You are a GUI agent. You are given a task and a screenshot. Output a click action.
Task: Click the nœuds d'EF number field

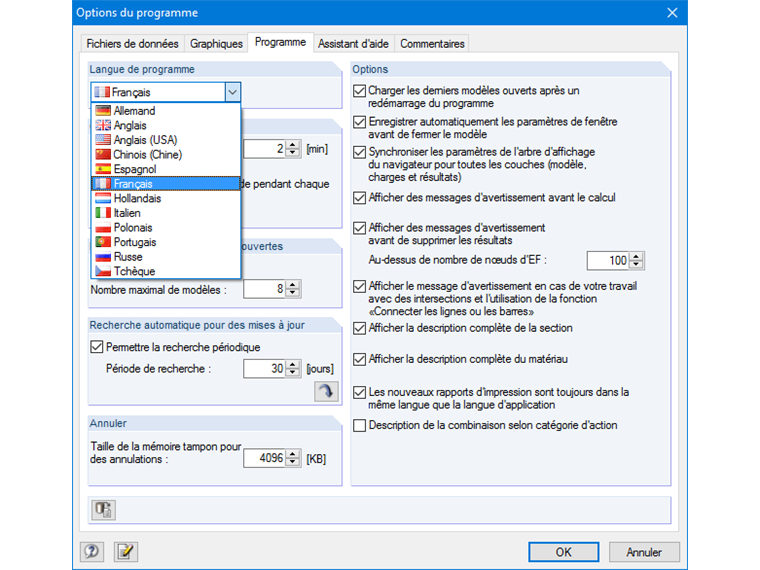point(608,261)
